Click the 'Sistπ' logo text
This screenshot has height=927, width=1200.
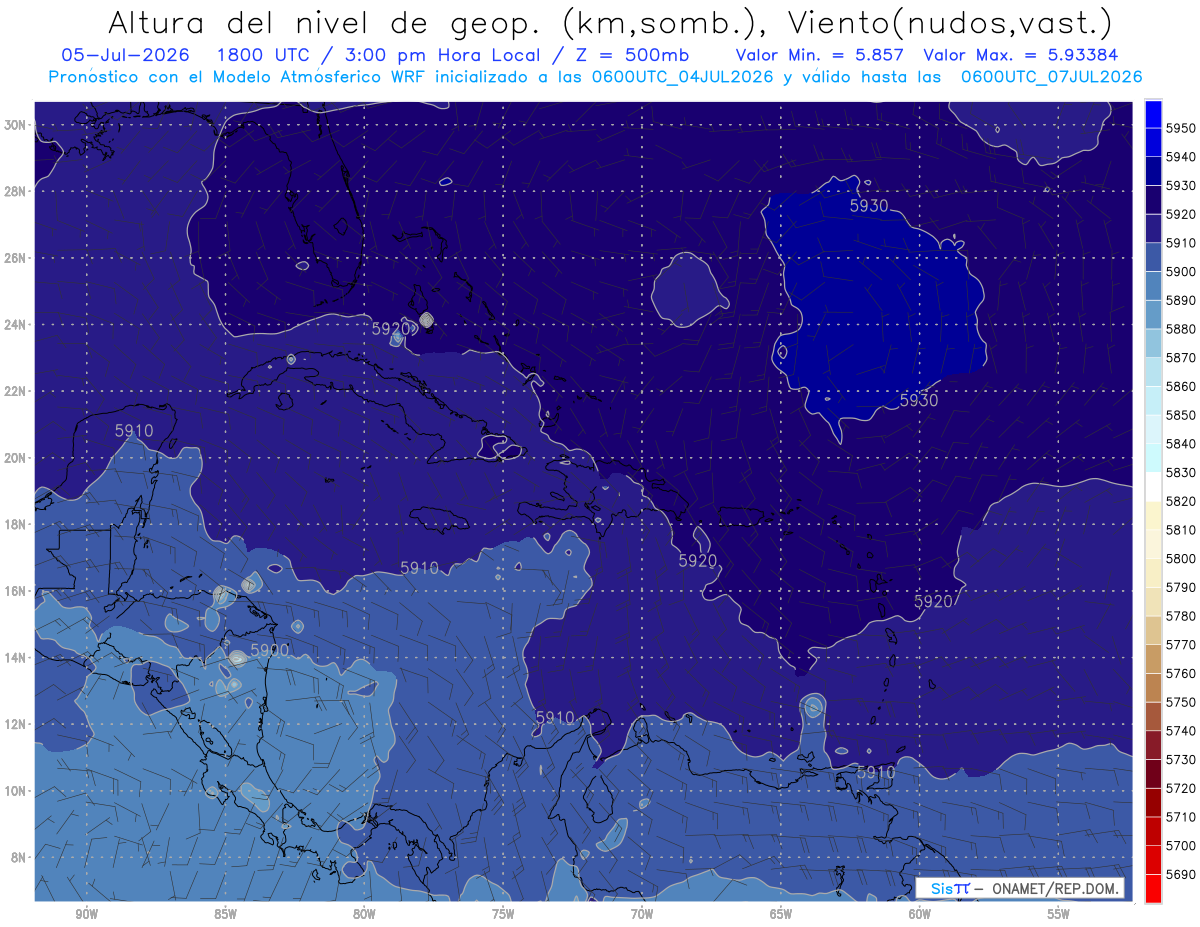950,888
